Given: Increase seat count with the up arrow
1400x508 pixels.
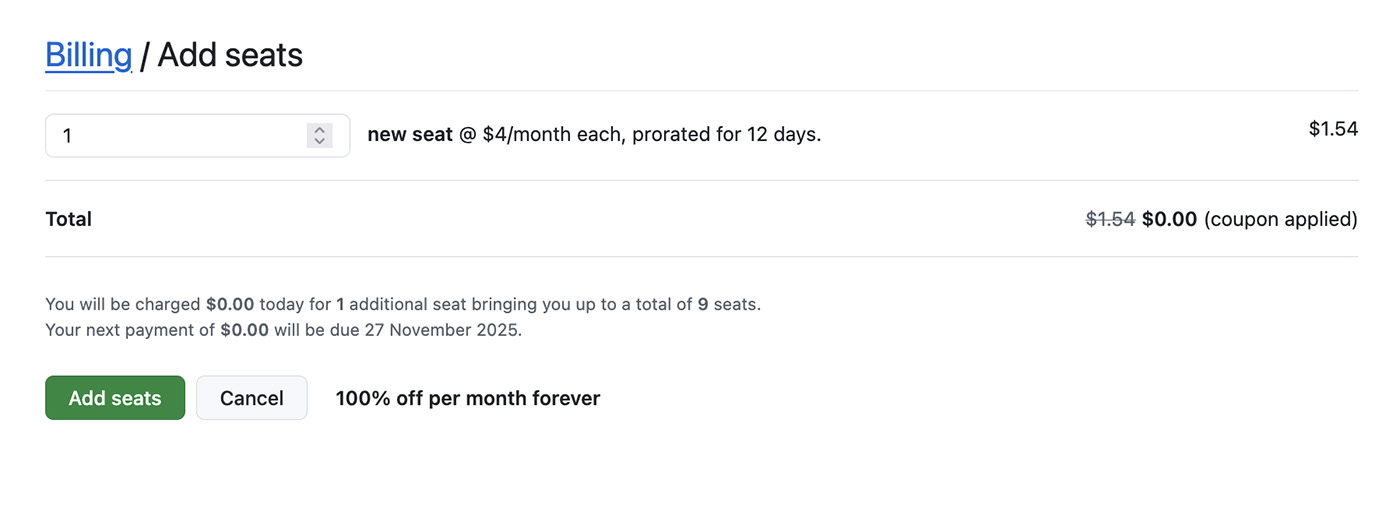Looking at the screenshot, I should [x=319, y=129].
